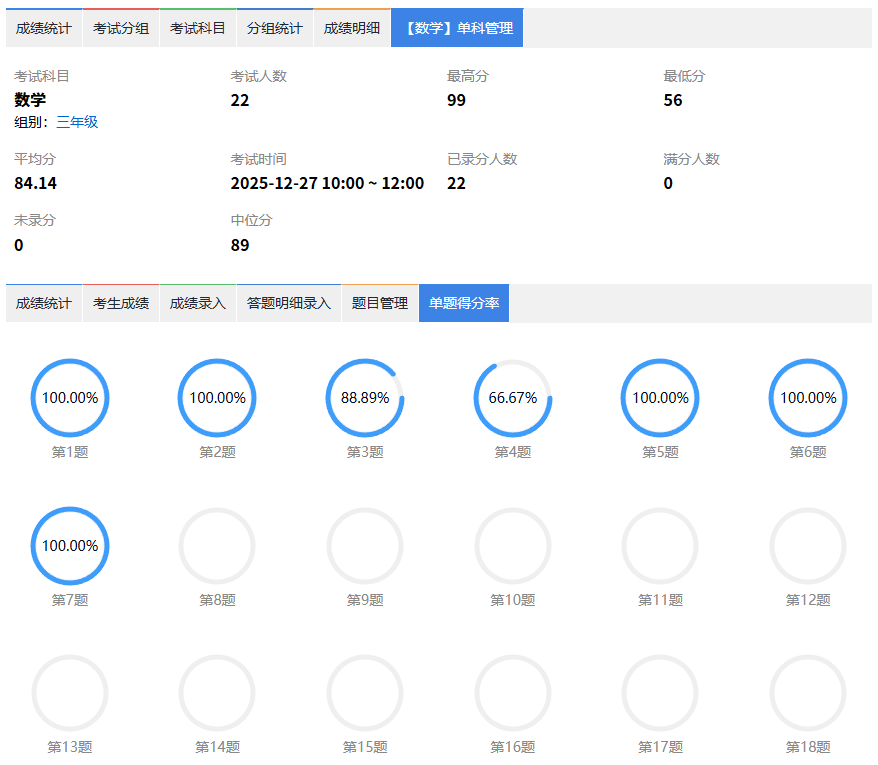Click the 单题得分率 sub-tab
This screenshot has width=878, height=765.
pyautogui.click(x=464, y=303)
